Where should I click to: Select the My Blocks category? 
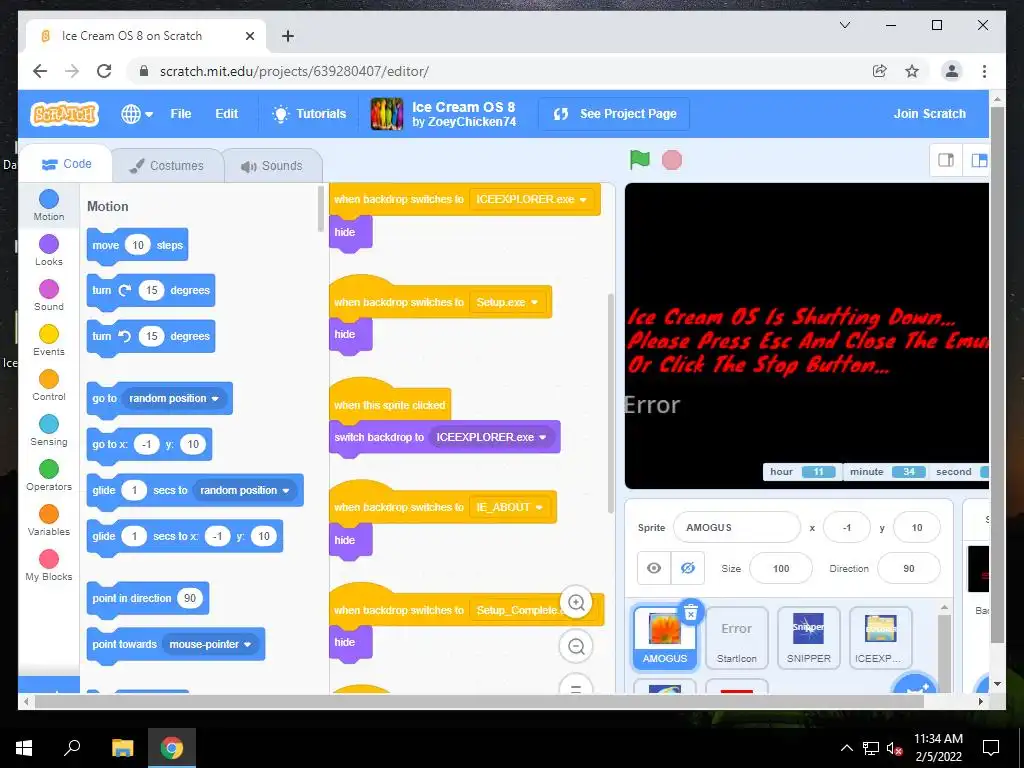tap(49, 566)
